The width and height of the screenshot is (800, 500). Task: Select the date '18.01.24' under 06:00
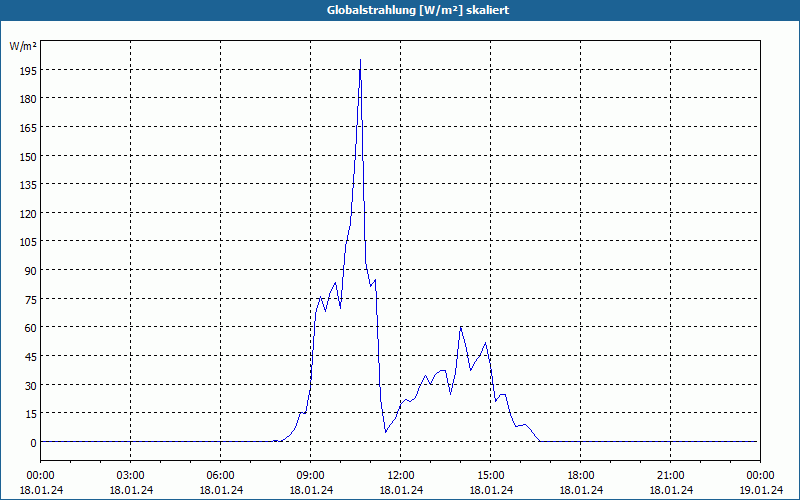(221, 490)
